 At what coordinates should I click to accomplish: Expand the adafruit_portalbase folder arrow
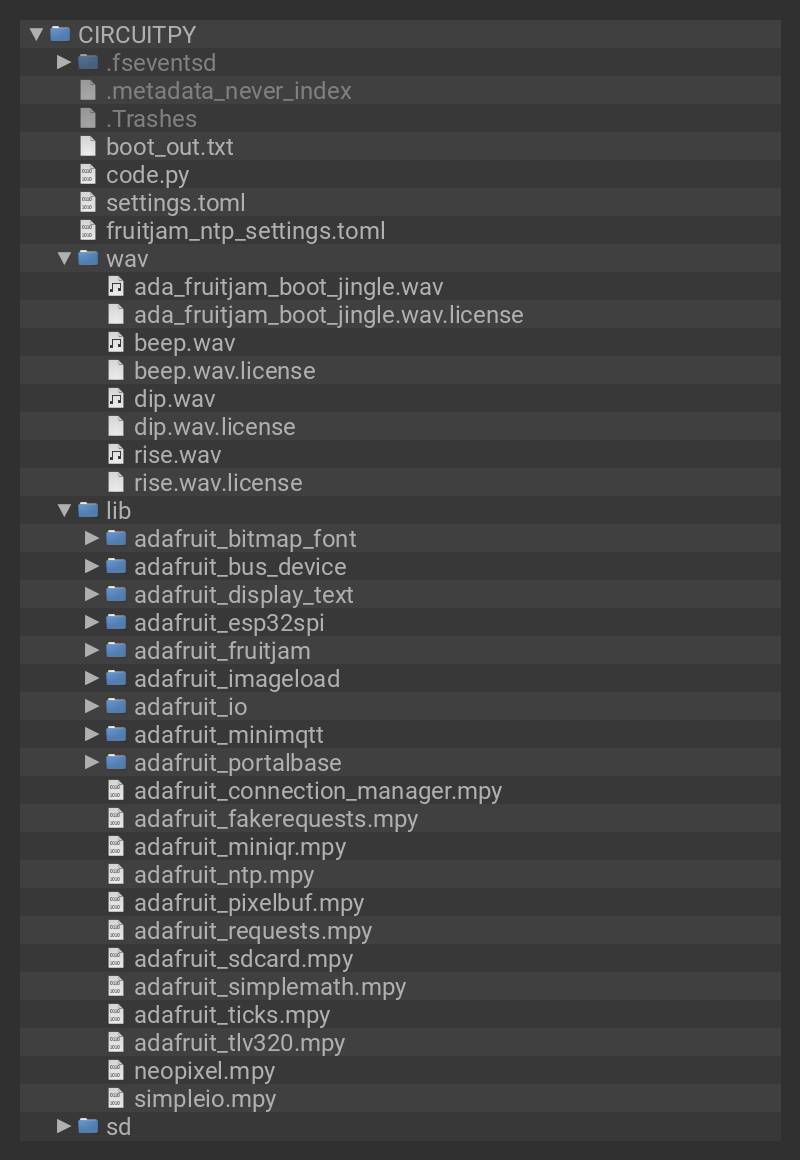[92, 763]
